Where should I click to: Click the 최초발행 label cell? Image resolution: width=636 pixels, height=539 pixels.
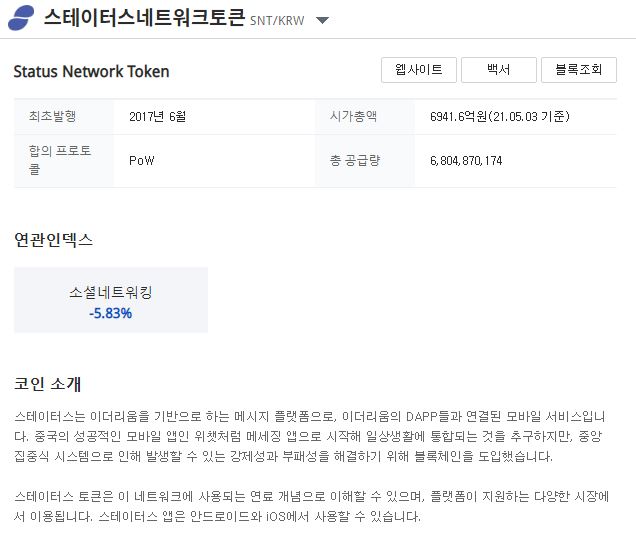[x=64, y=116]
